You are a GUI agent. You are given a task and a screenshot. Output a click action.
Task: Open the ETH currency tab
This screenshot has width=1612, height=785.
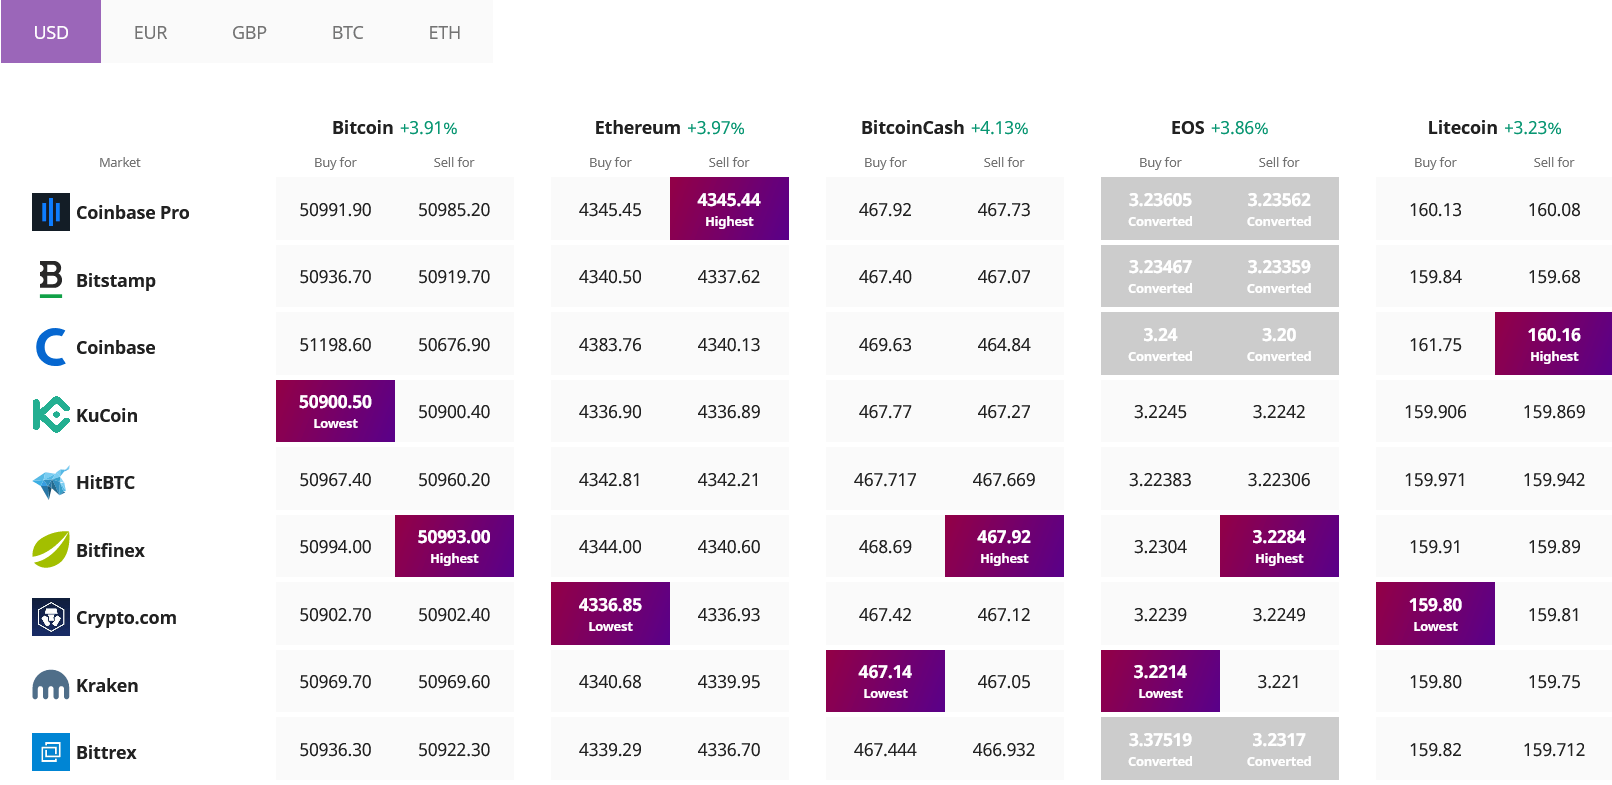point(445,32)
